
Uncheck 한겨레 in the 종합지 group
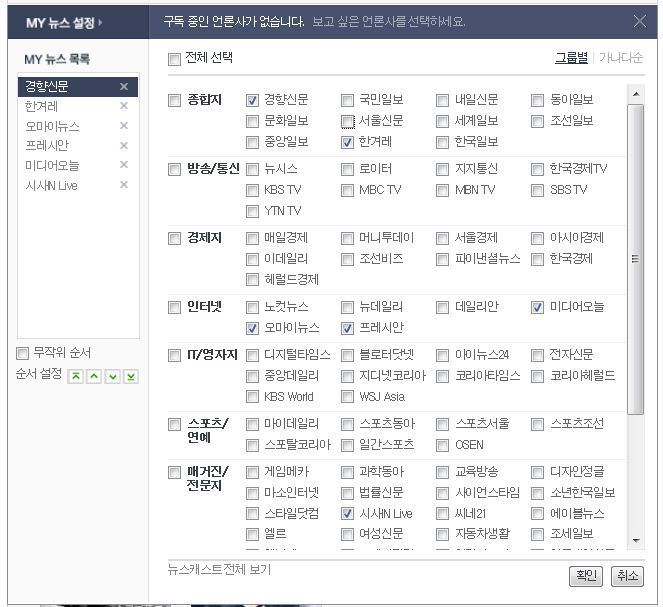[x=347, y=142]
